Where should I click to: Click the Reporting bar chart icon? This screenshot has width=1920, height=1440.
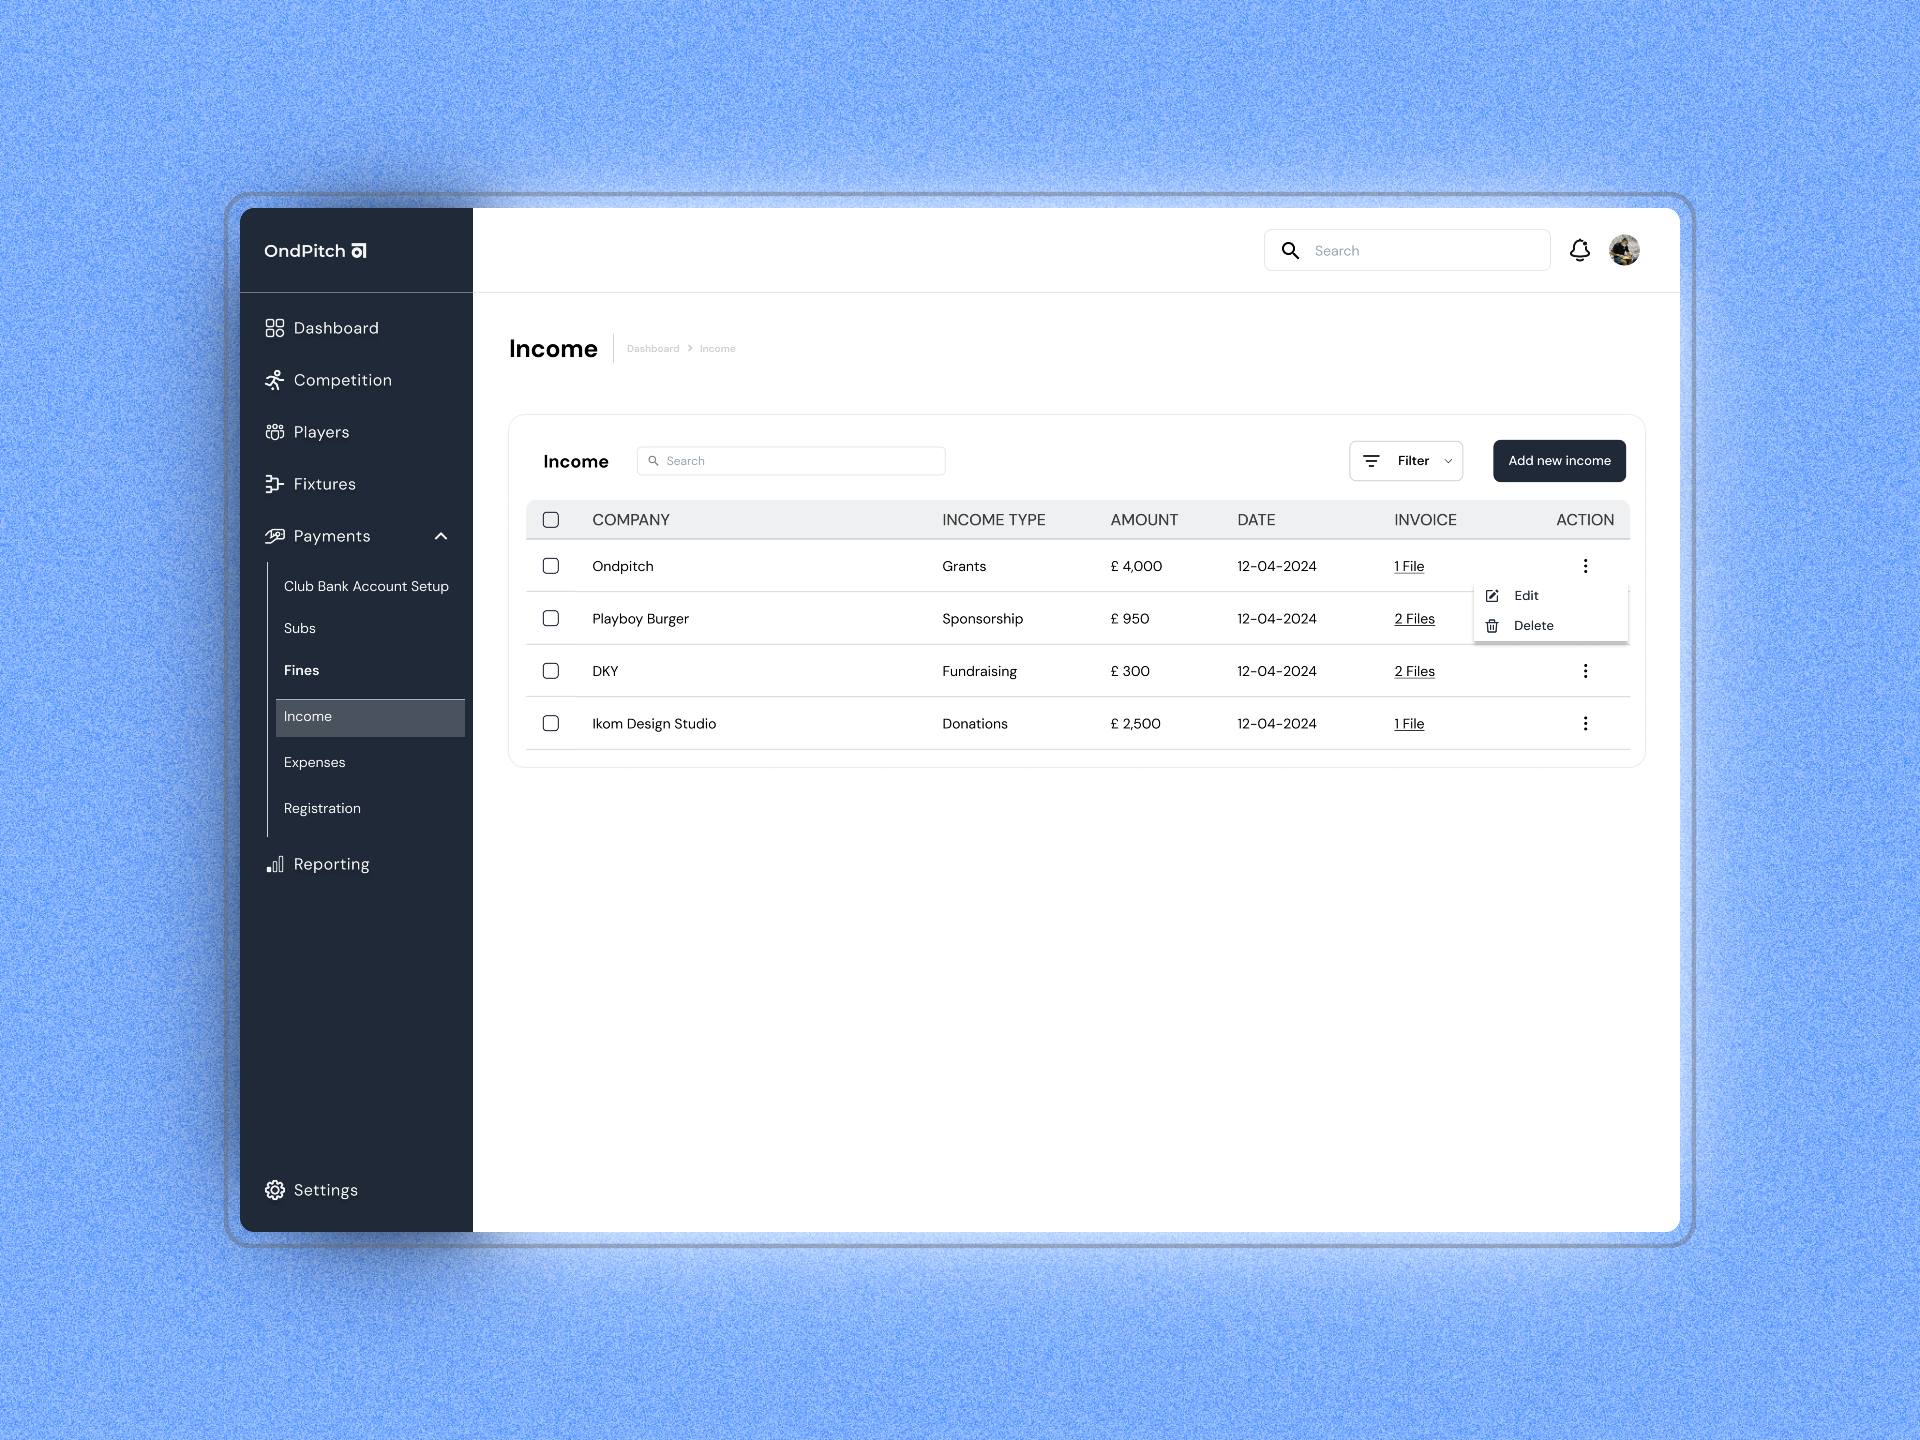(x=274, y=864)
